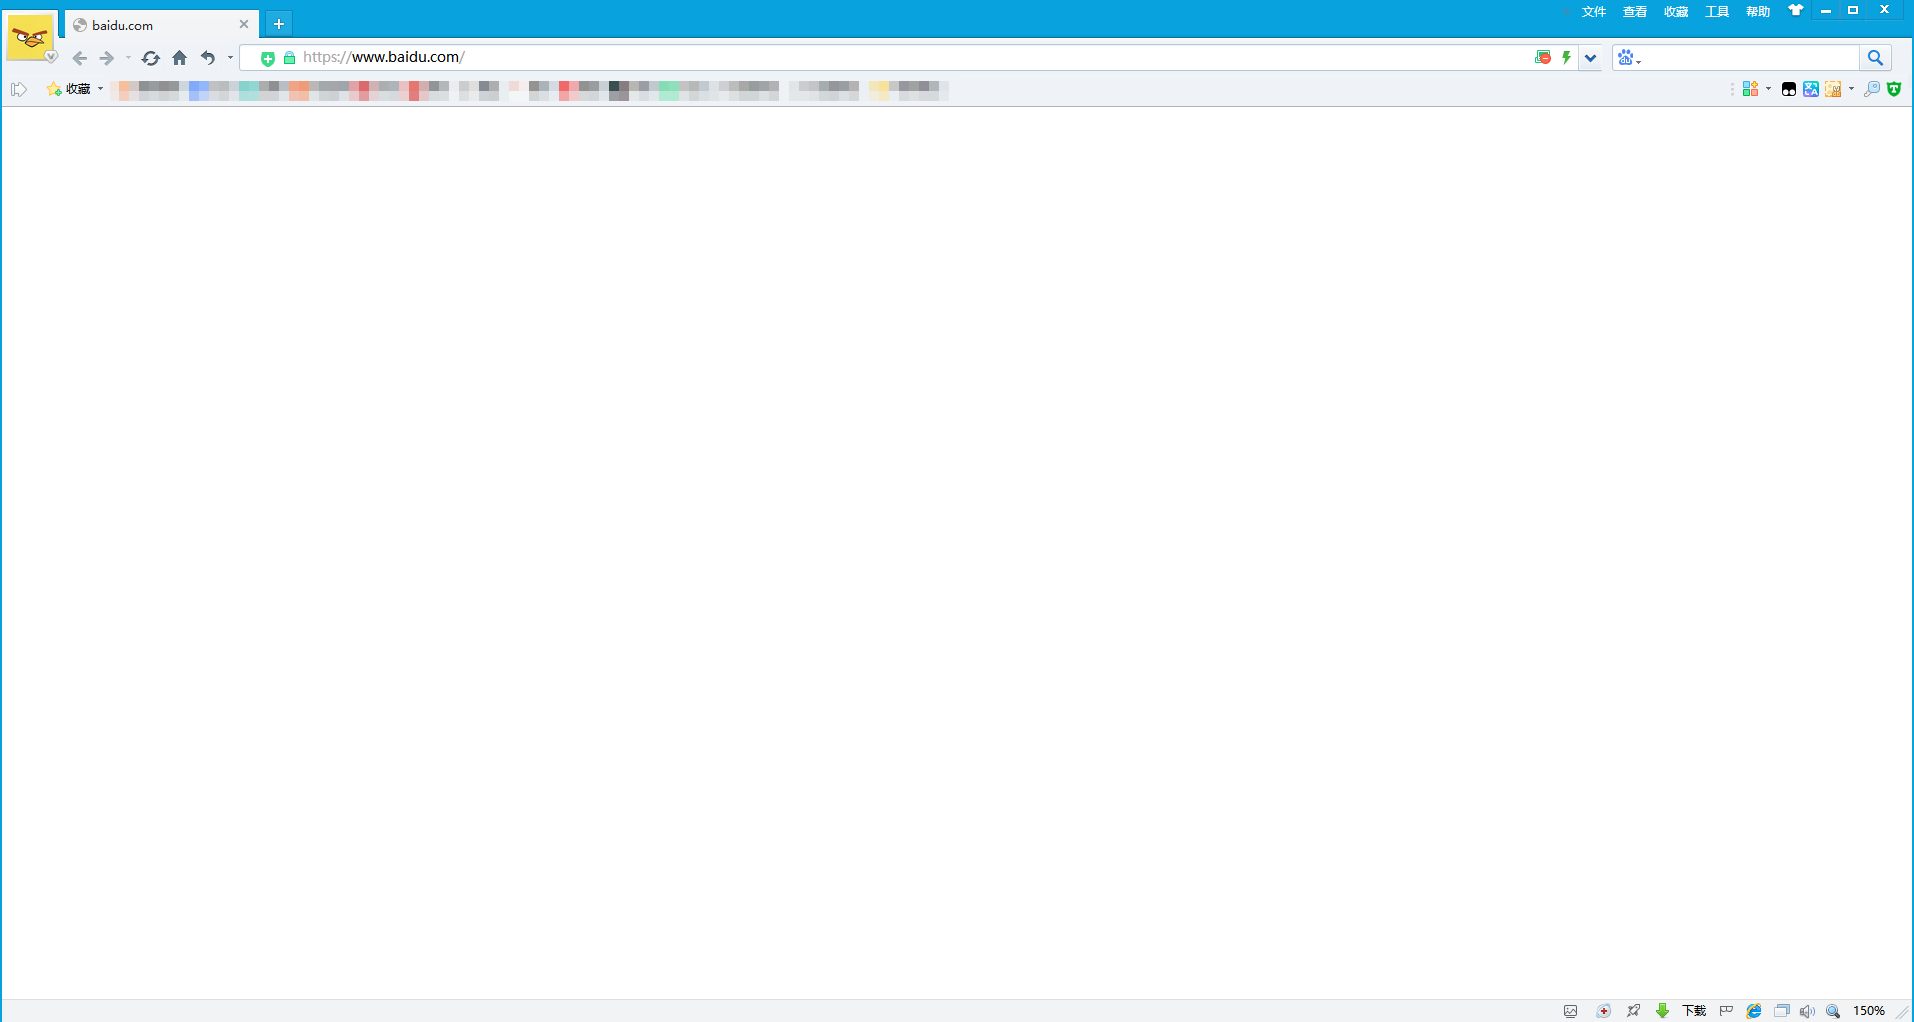Click the T-shirt skin changer icon
Viewport: 1914px width, 1022px height.
click(x=1796, y=10)
